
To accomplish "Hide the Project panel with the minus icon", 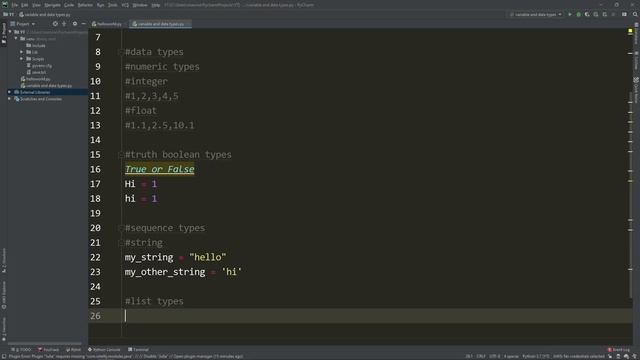I will (83, 24).
